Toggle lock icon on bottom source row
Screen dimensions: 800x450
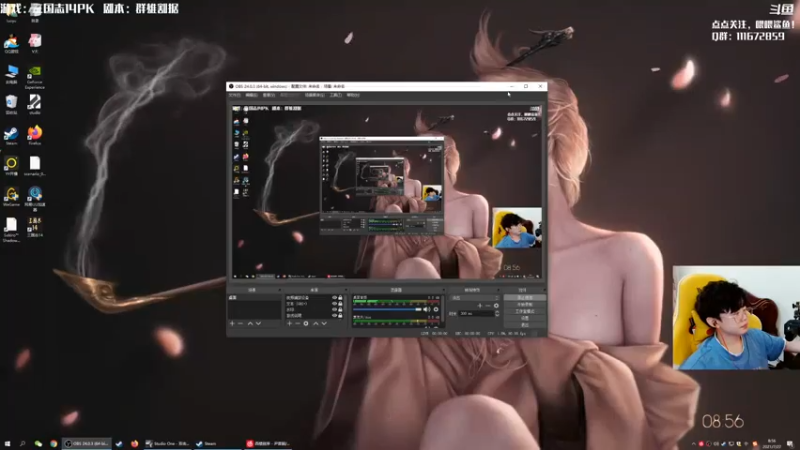(x=340, y=315)
